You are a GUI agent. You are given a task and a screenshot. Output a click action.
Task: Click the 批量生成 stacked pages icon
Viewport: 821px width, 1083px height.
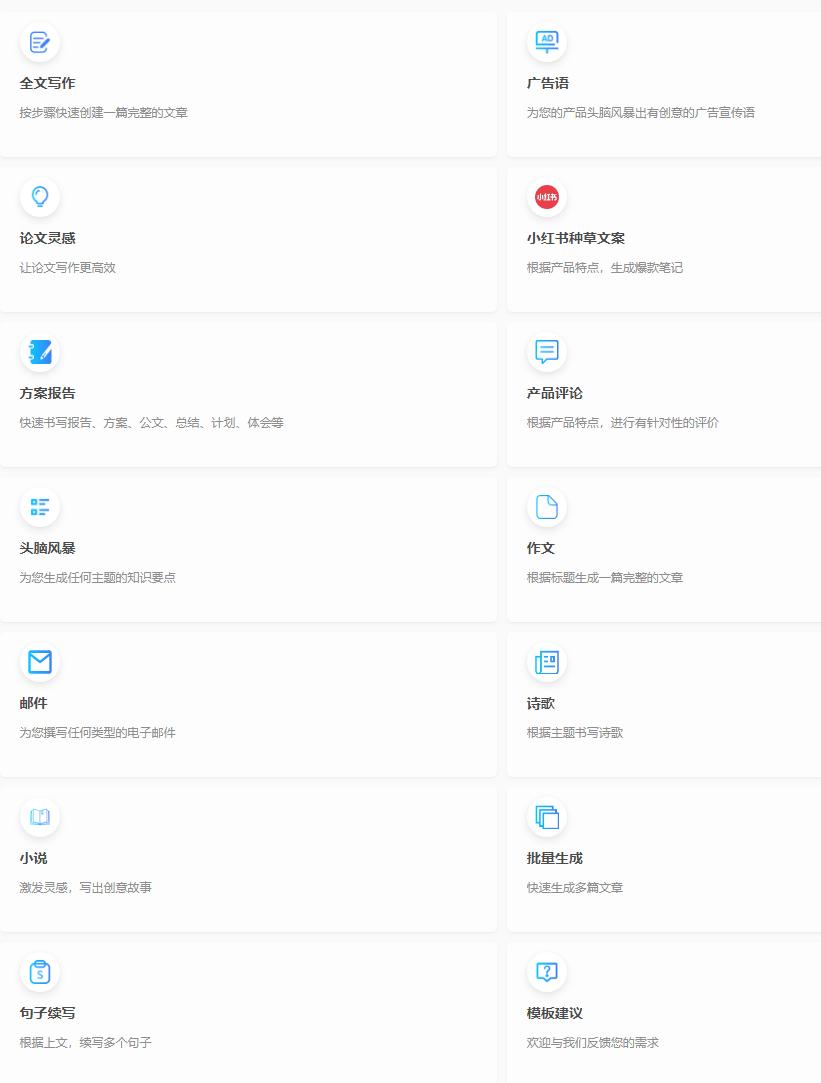[x=547, y=817]
